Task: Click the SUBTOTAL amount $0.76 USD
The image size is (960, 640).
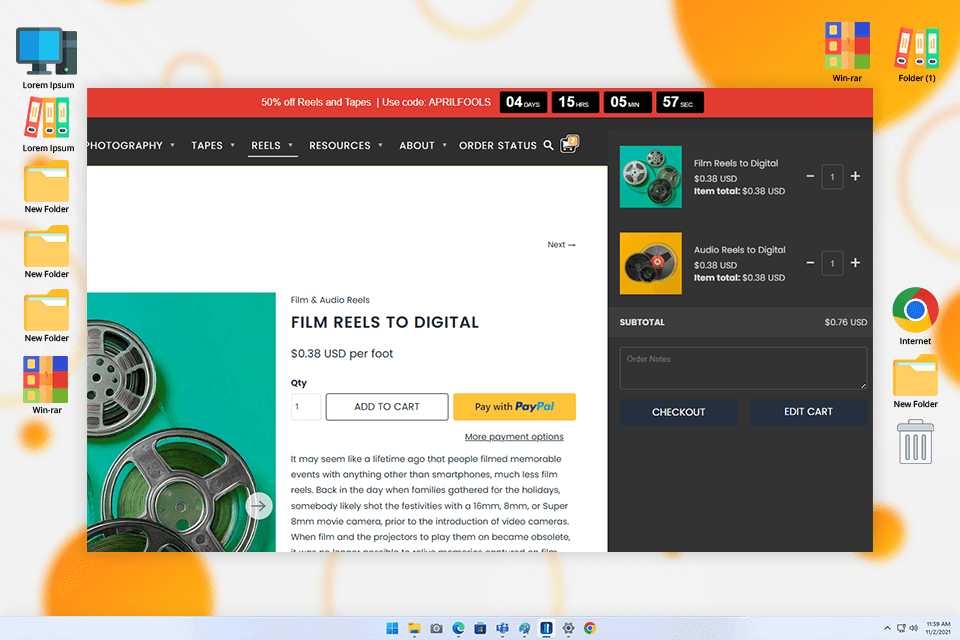Action: pyautogui.click(x=846, y=322)
